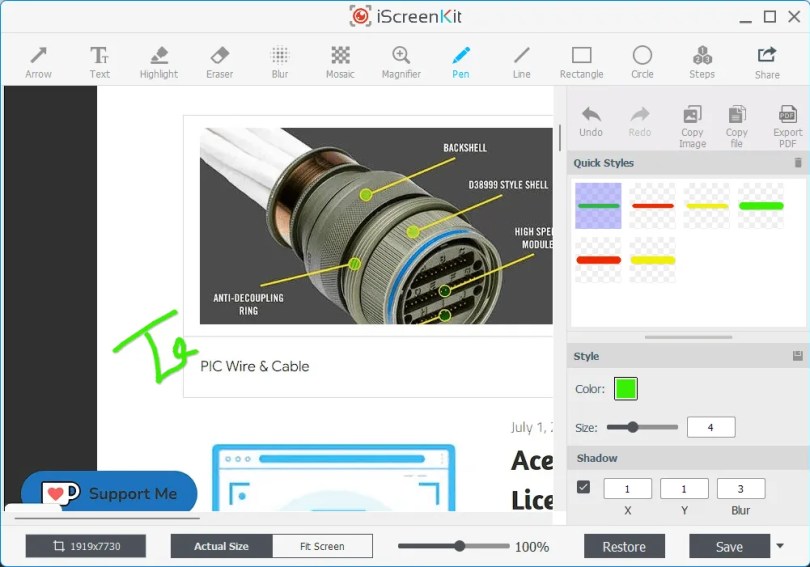Click the Shadow Y offset field
Screen dimensions: 810x567
tap(684, 489)
